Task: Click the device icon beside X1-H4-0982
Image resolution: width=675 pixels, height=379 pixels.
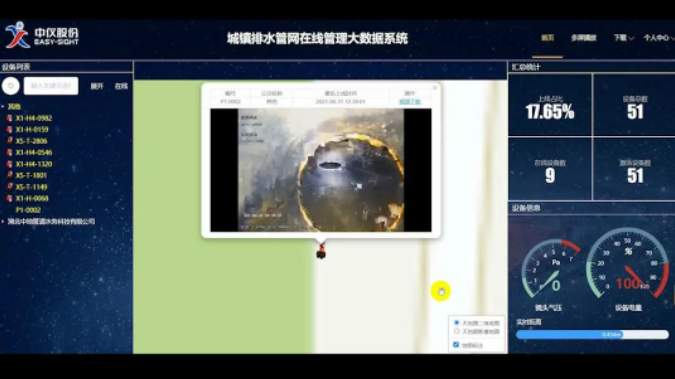Action: (x=9, y=118)
